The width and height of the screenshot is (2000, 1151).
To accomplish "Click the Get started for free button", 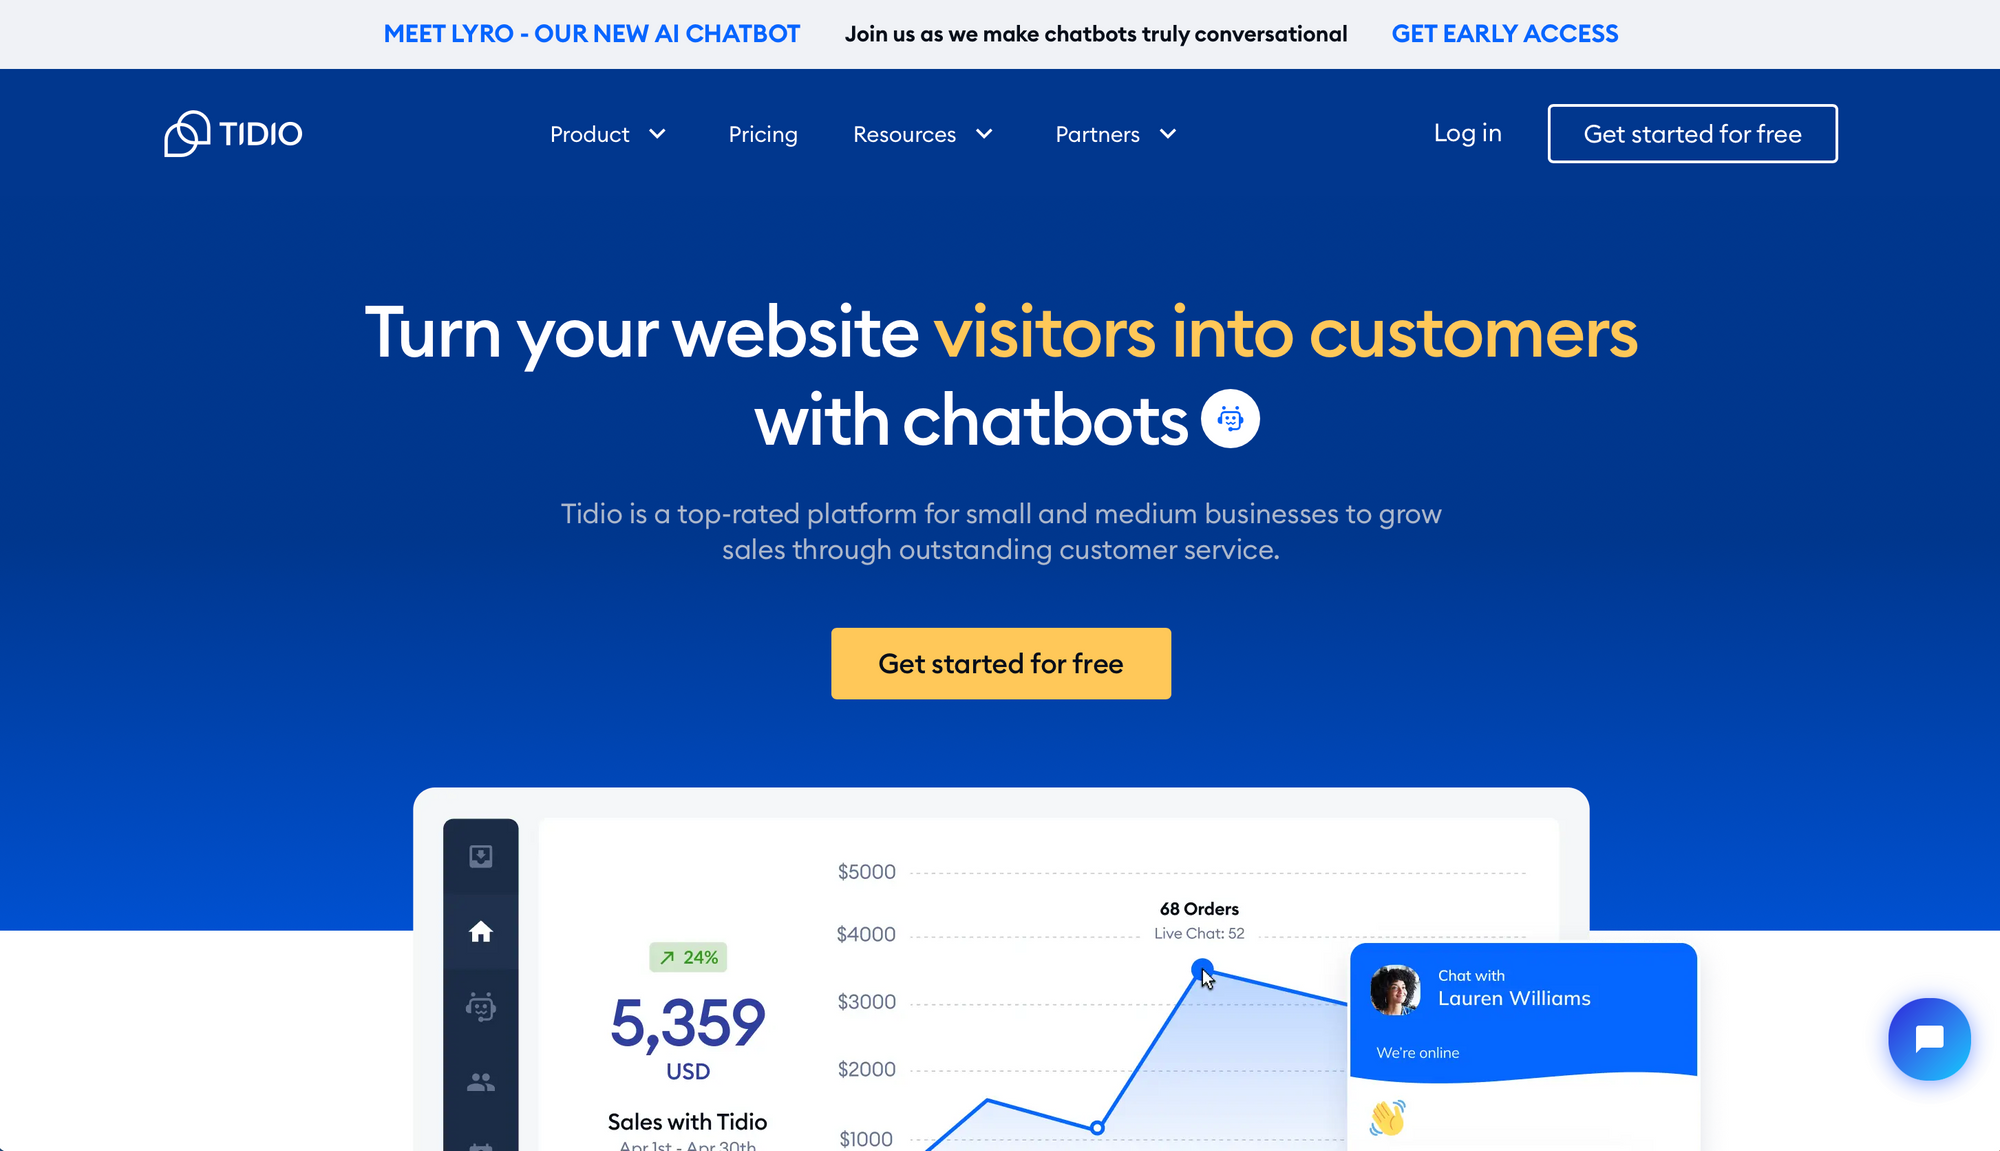I will click(x=1000, y=663).
